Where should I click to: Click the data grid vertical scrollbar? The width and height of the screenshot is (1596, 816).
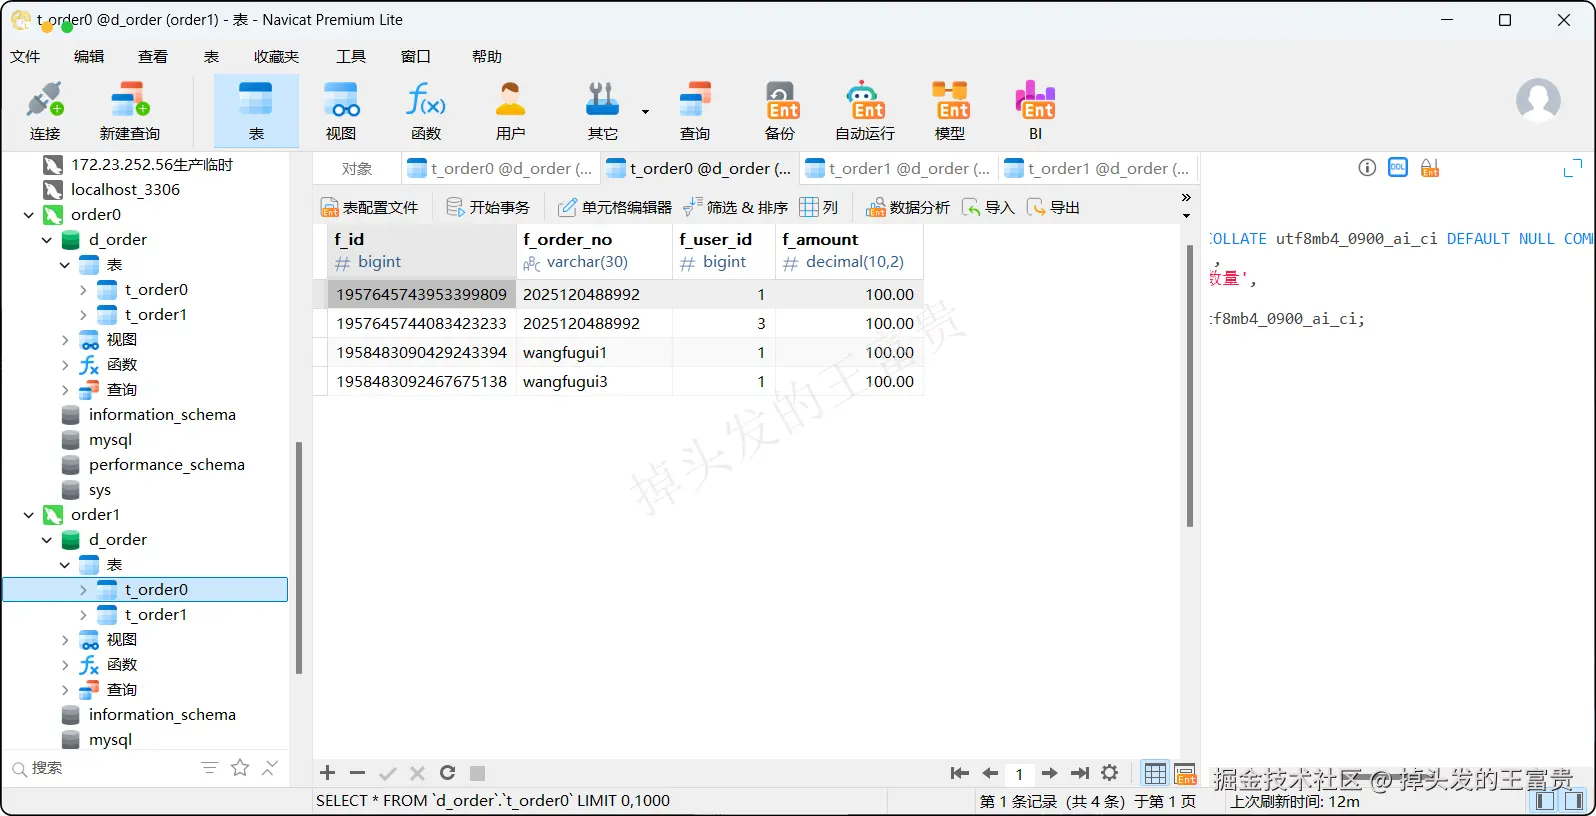click(x=1189, y=385)
